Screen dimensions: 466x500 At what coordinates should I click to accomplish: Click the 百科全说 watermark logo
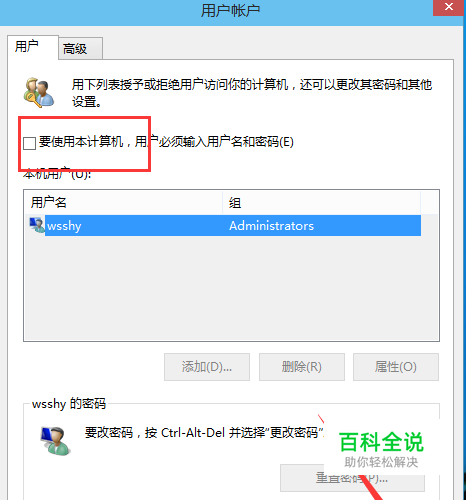click(381, 449)
